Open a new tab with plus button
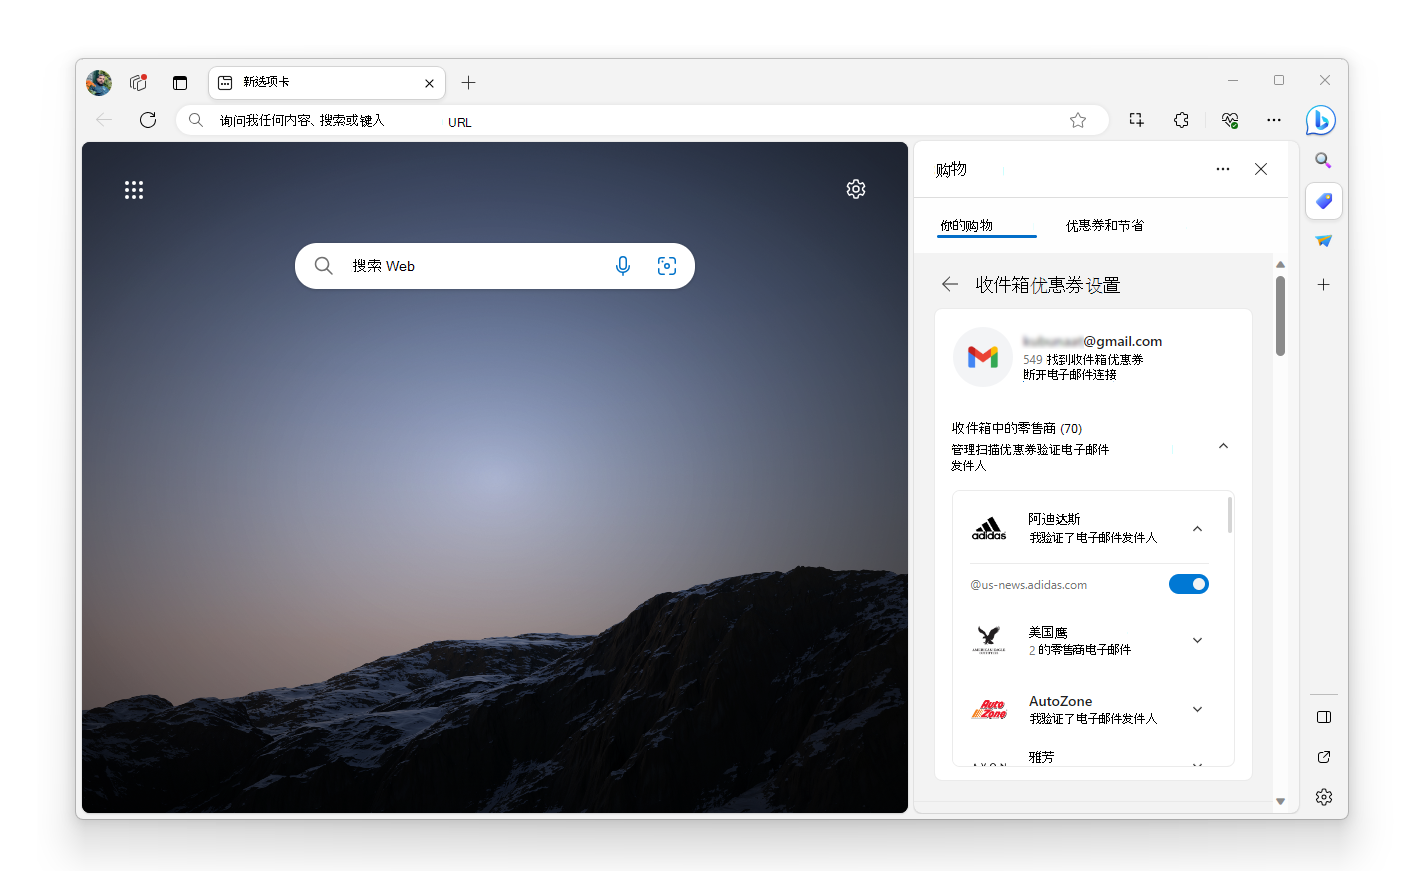Screen dimensions: 1409x894 click(468, 83)
